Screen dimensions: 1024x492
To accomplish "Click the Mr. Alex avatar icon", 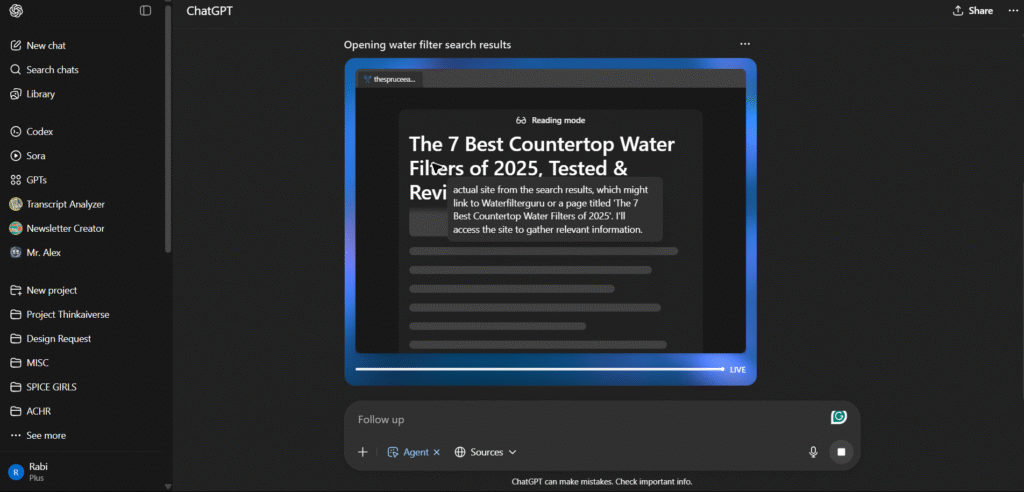I will [16, 253].
